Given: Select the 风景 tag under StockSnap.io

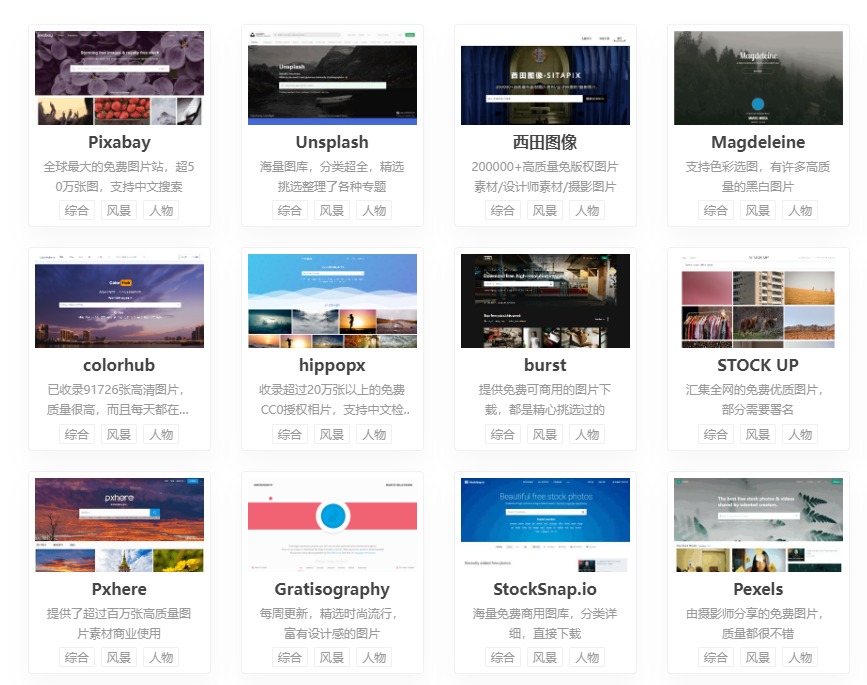Looking at the screenshot, I should [545, 658].
